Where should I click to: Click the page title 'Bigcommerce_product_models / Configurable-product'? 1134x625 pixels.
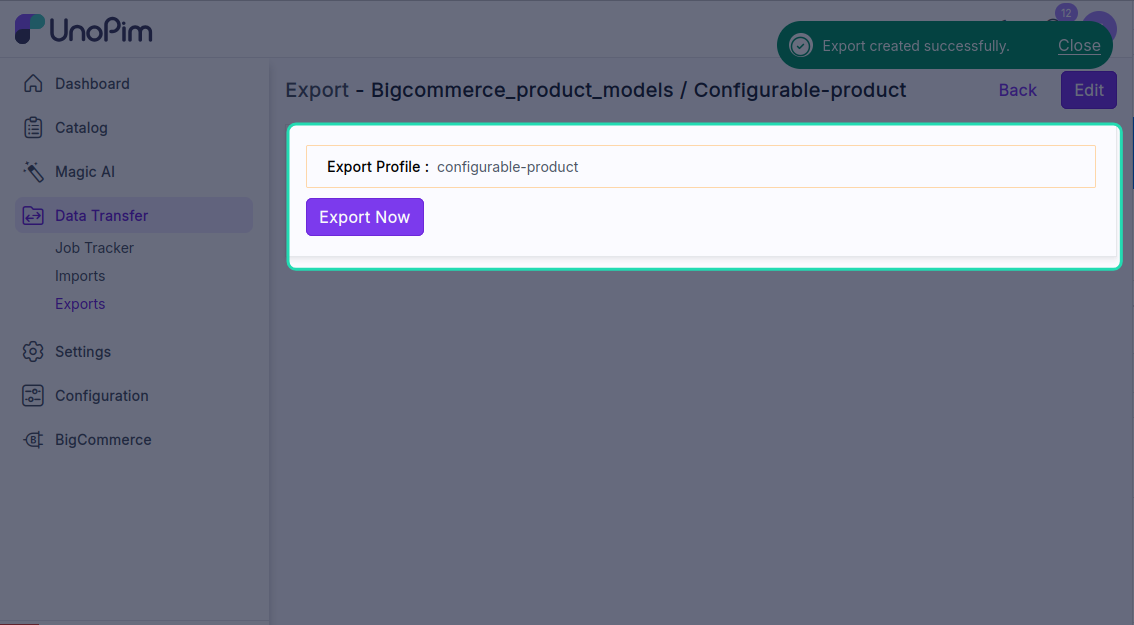(639, 90)
